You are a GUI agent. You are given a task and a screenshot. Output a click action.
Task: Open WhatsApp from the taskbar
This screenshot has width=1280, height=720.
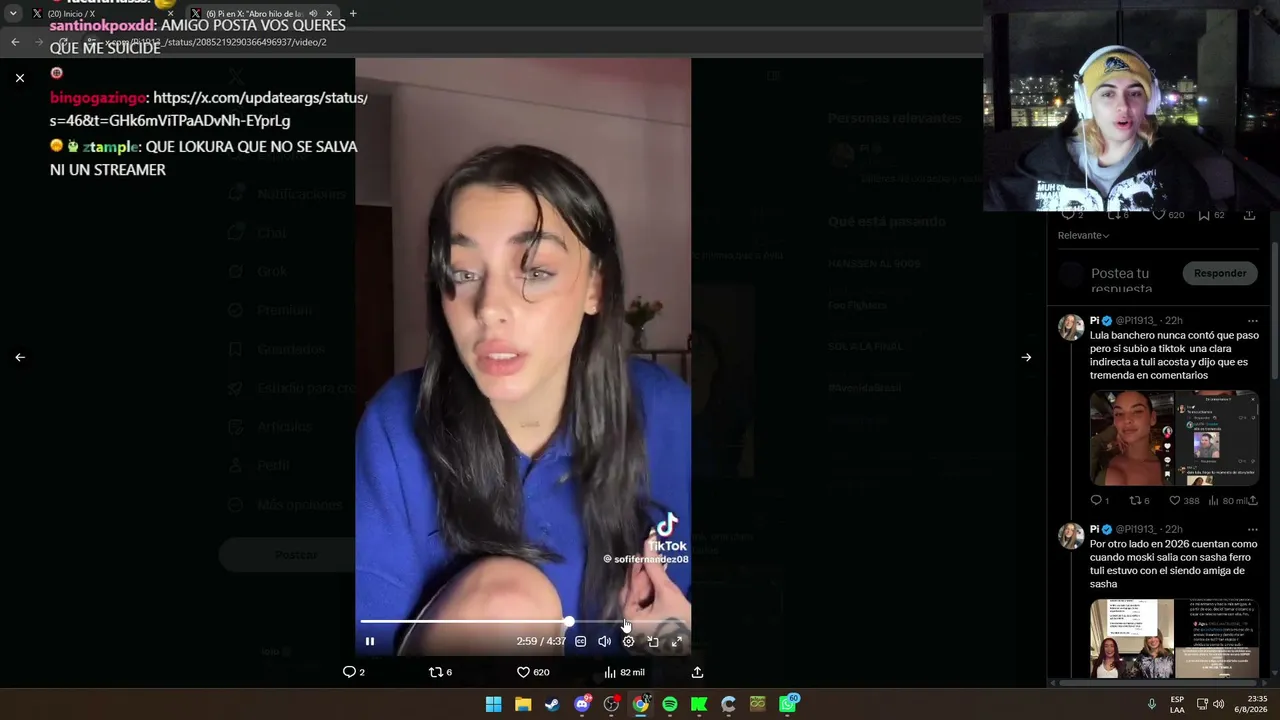[x=788, y=704]
